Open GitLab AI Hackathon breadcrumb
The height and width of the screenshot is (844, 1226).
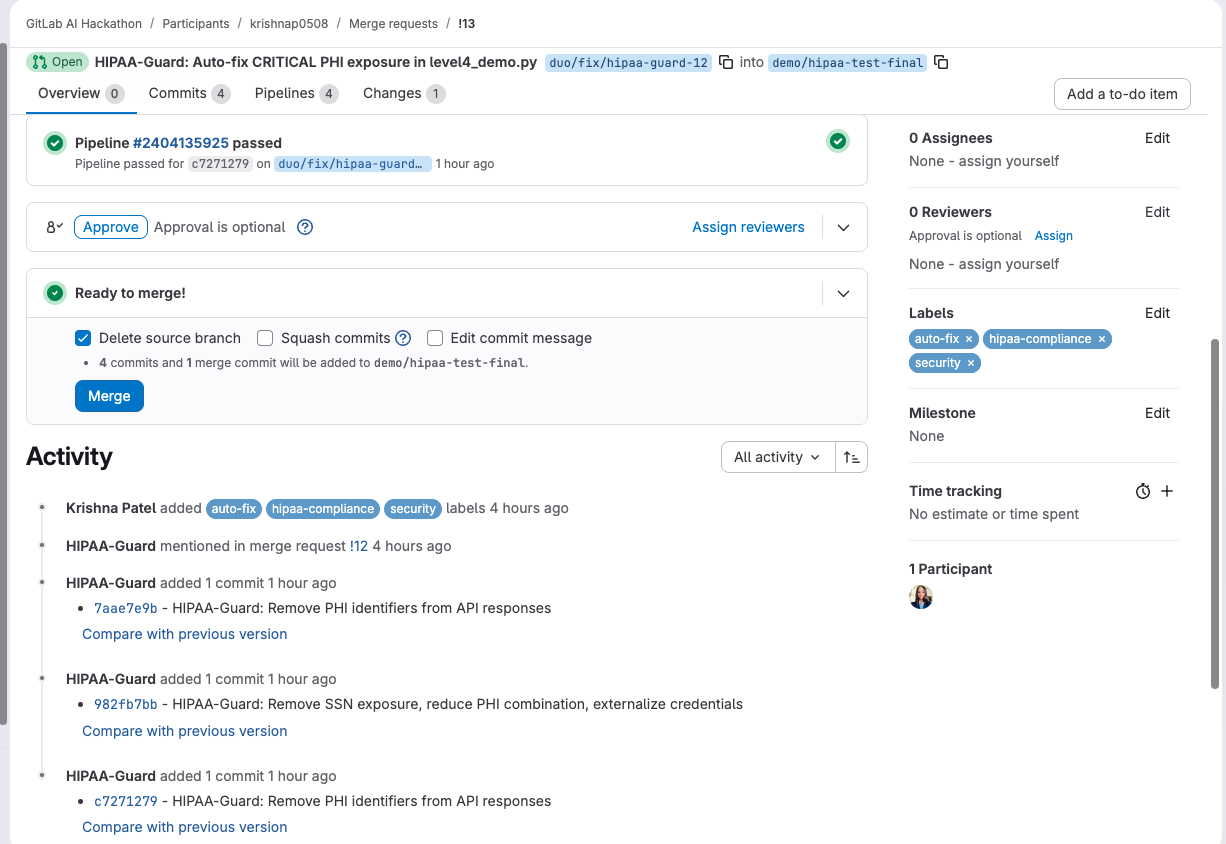point(84,23)
